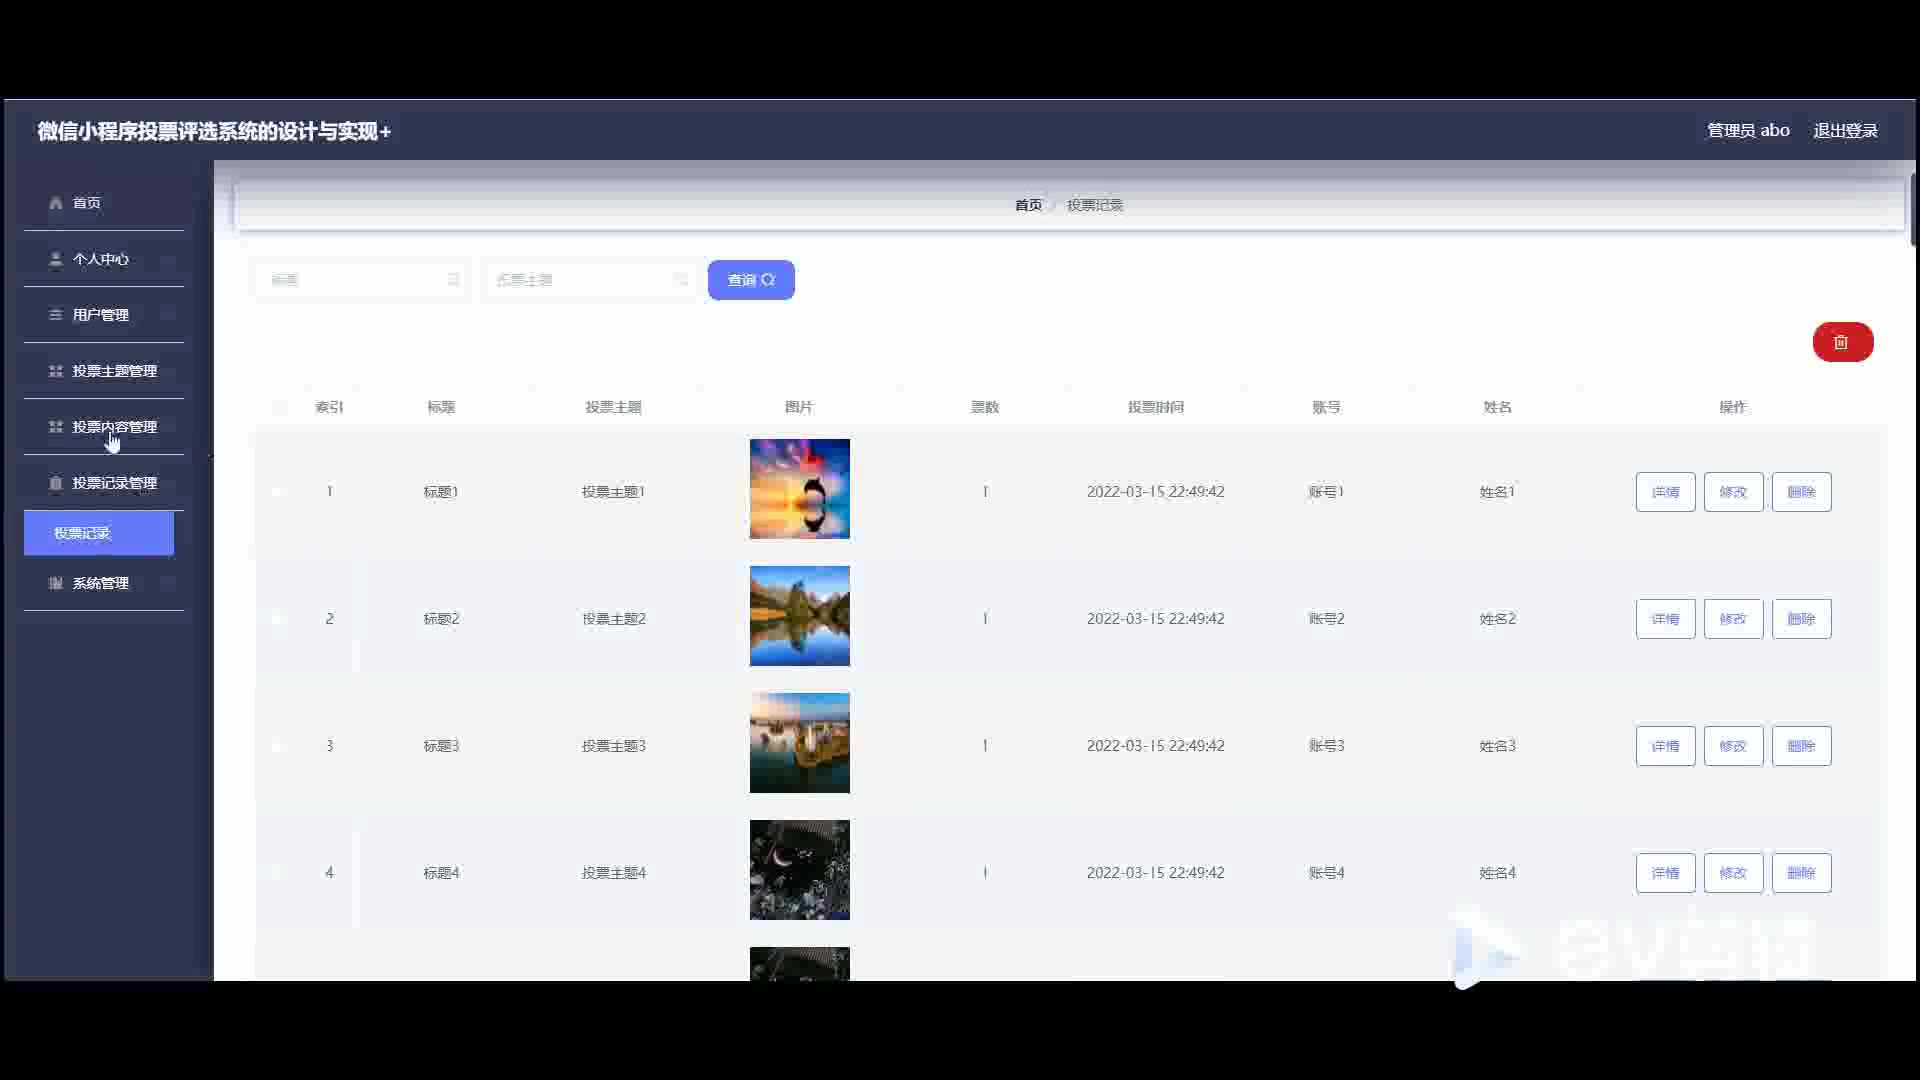Click the 索引 column header
The image size is (1920, 1080).
(329, 407)
